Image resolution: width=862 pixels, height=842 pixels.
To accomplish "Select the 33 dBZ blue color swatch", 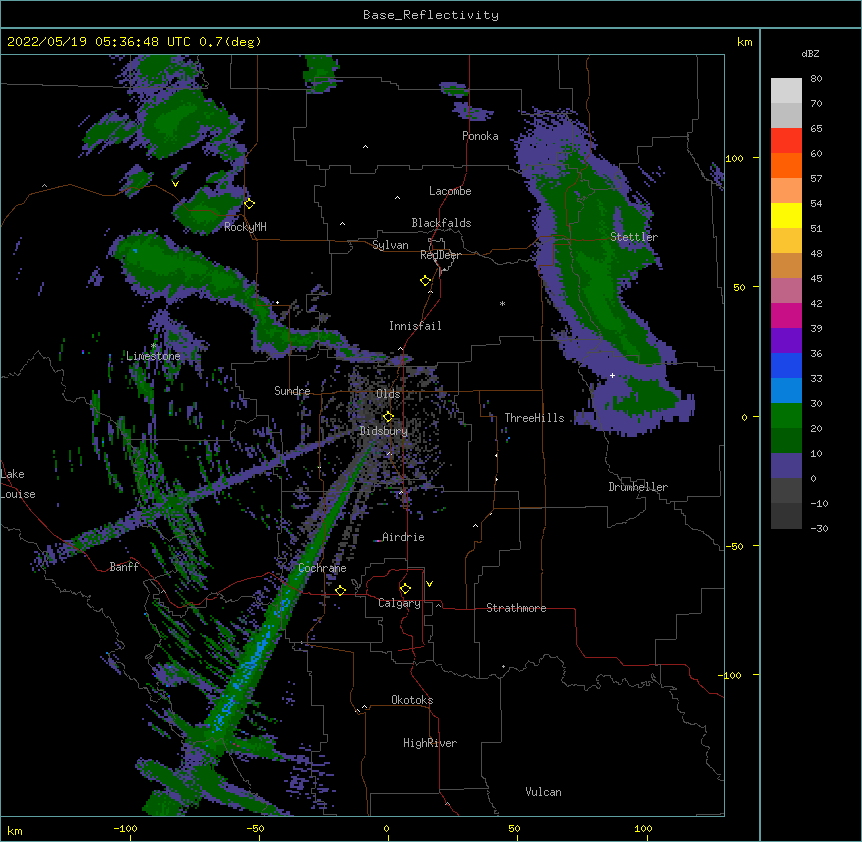I will pos(786,390).
